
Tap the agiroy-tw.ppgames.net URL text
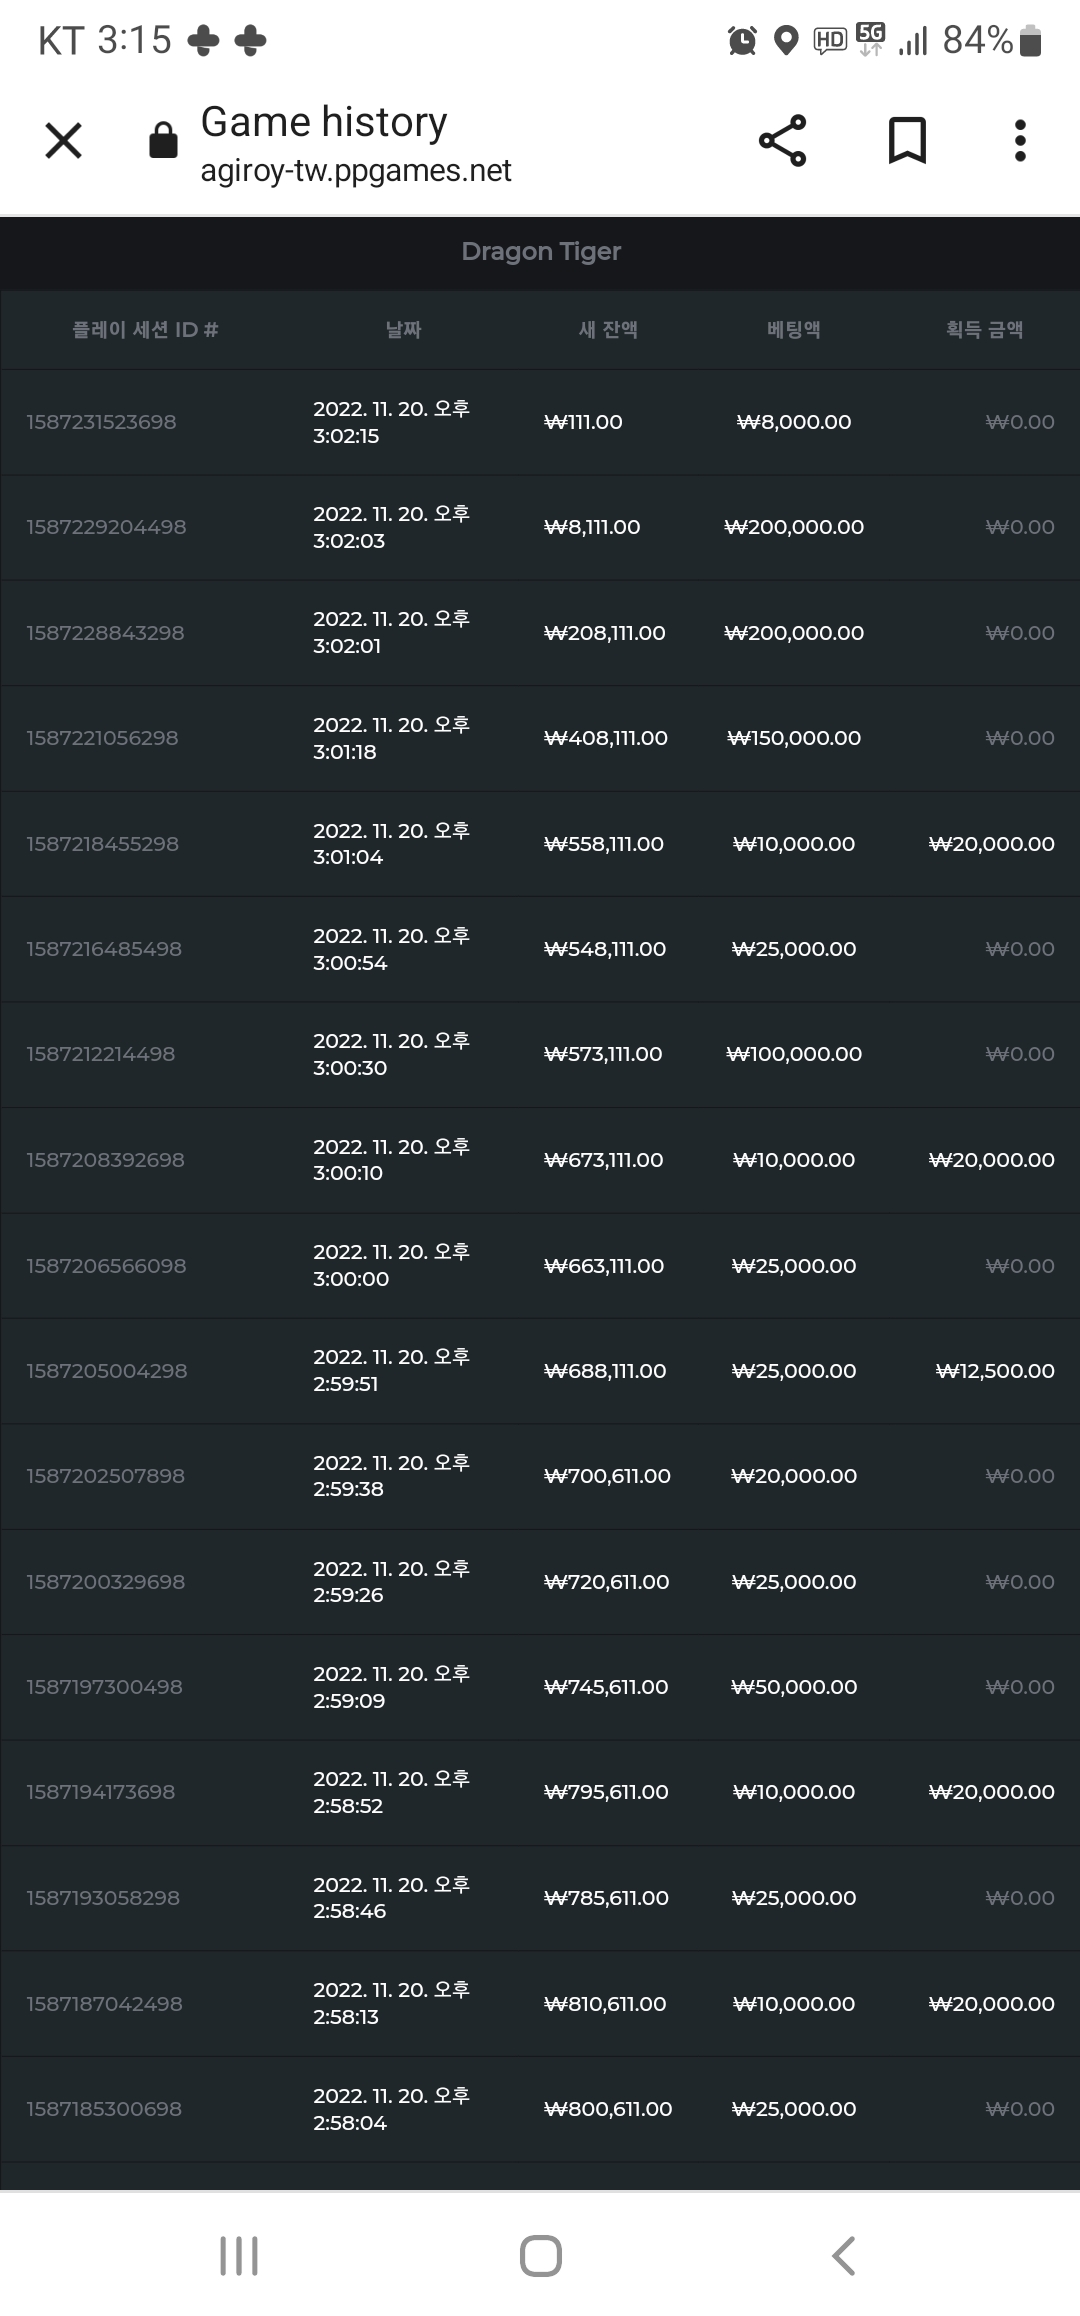[355, 171]
